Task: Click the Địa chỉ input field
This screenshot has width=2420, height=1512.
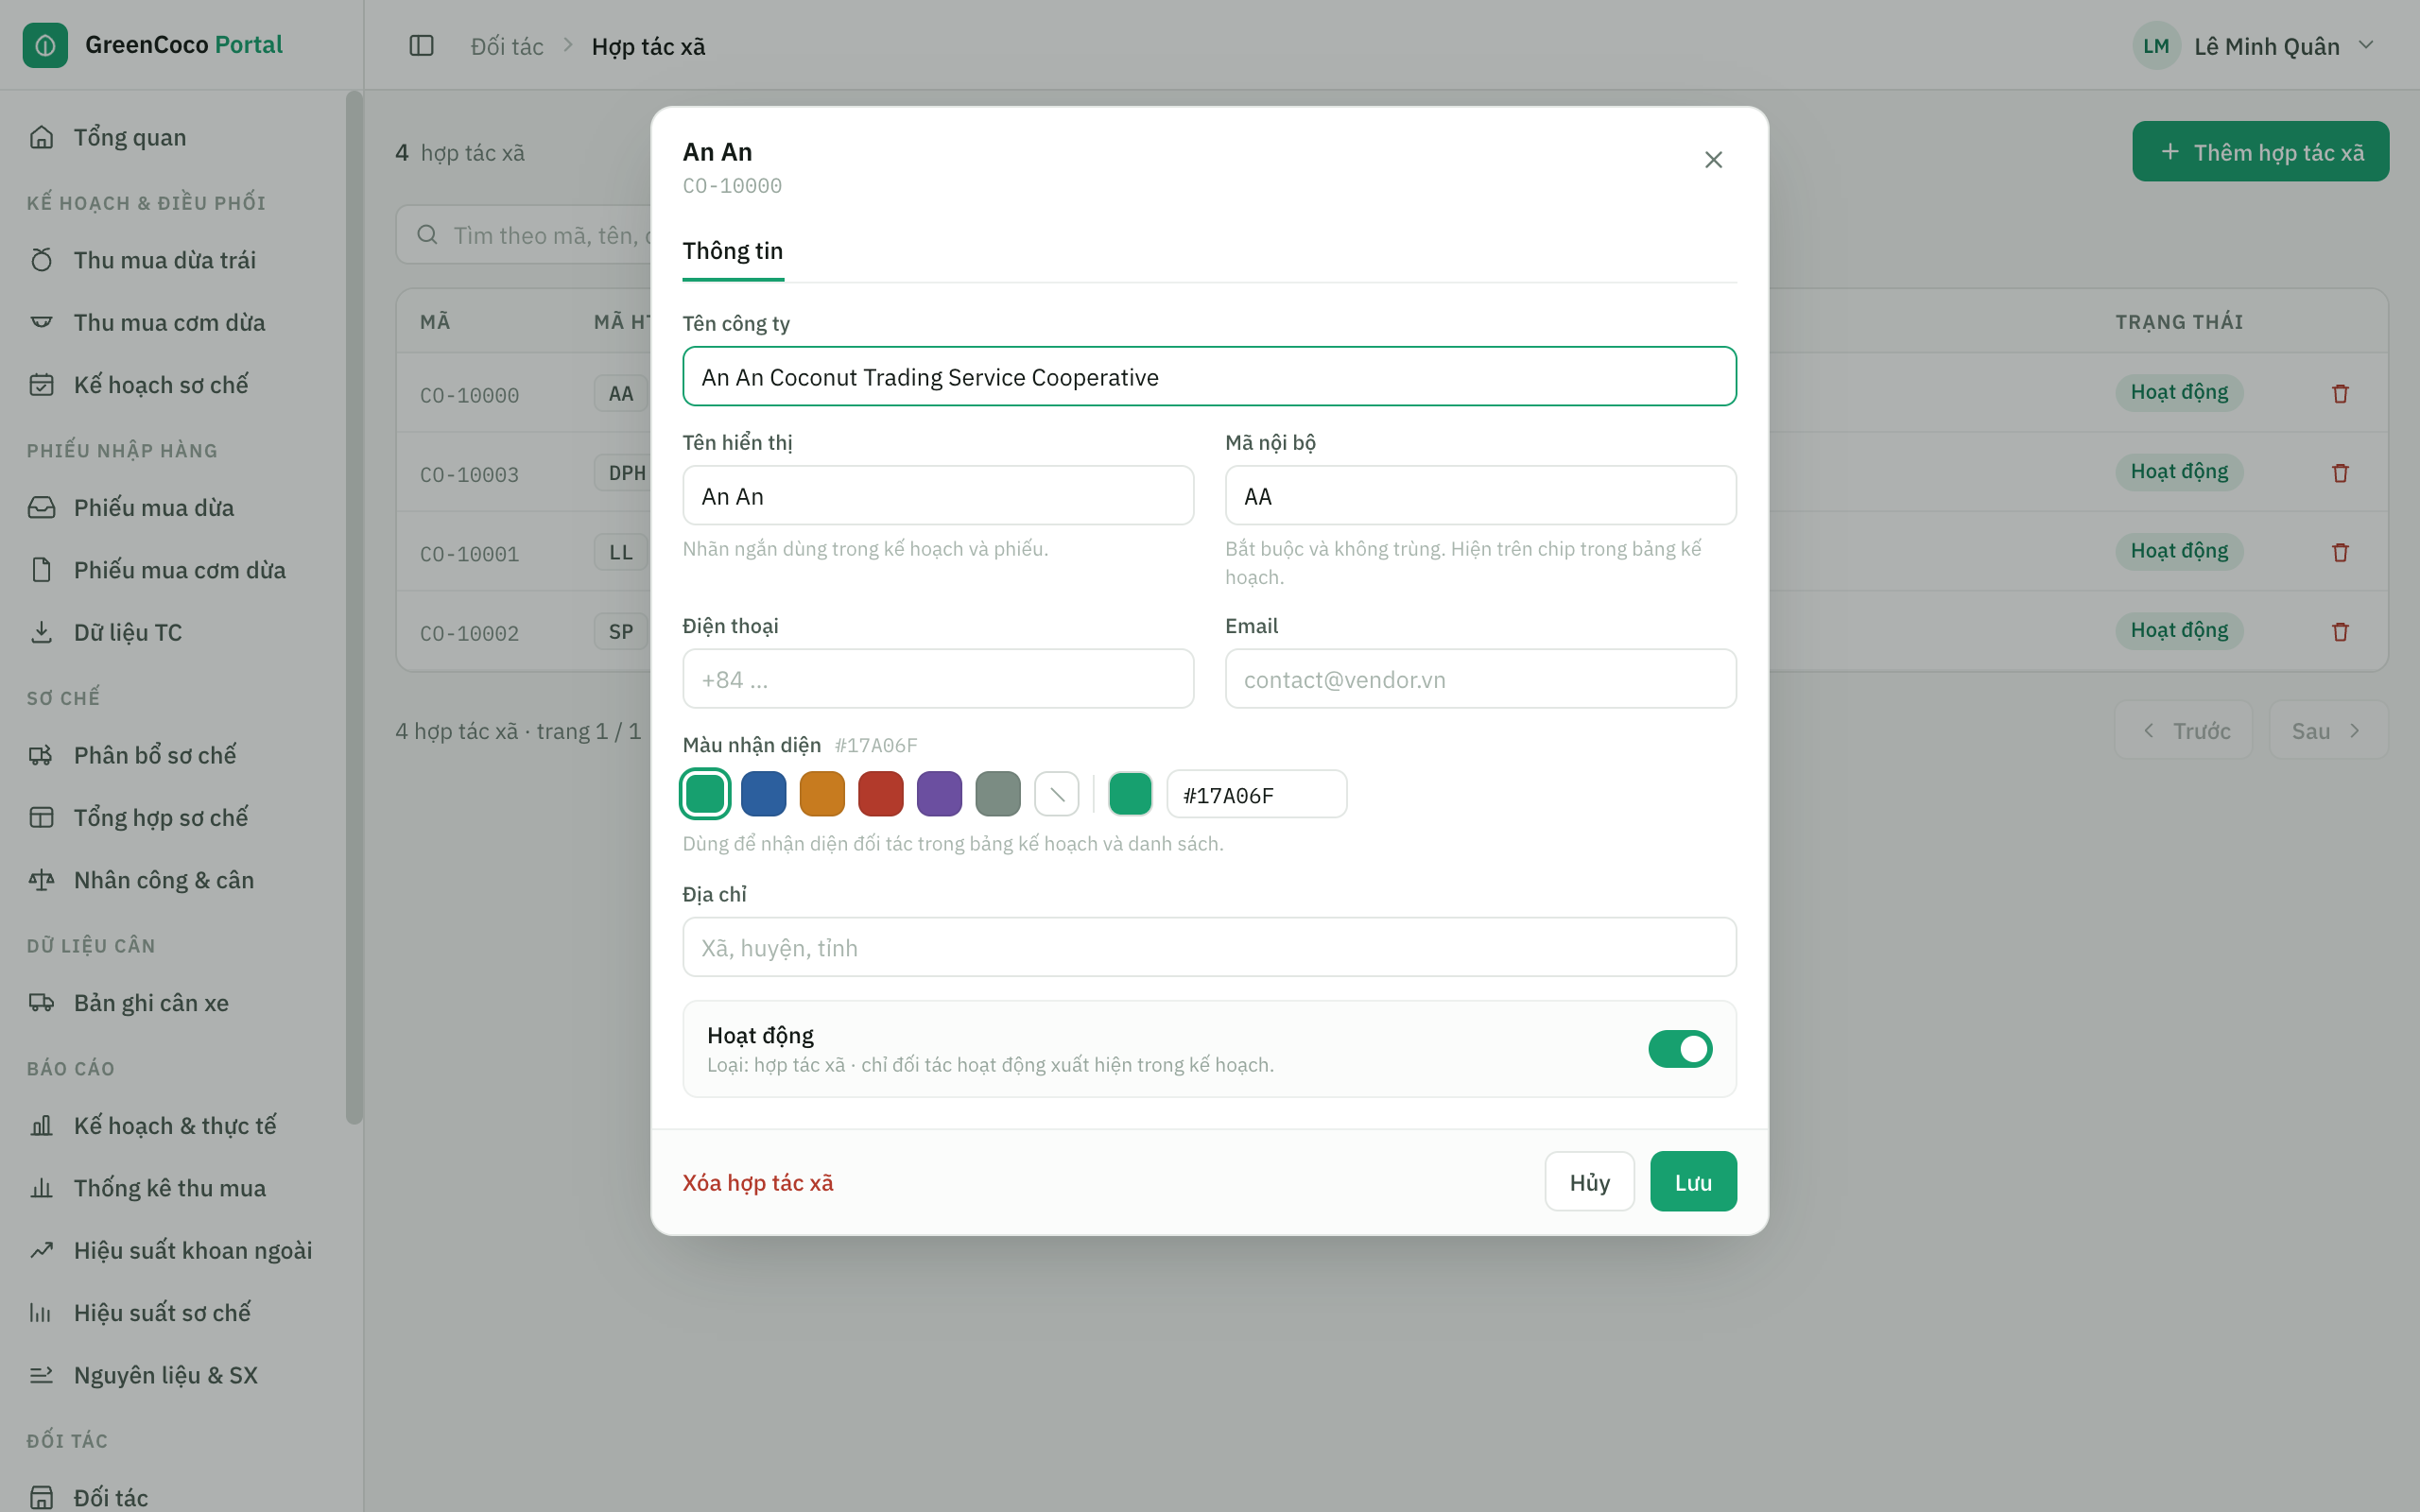Action: coord(1209,947)
